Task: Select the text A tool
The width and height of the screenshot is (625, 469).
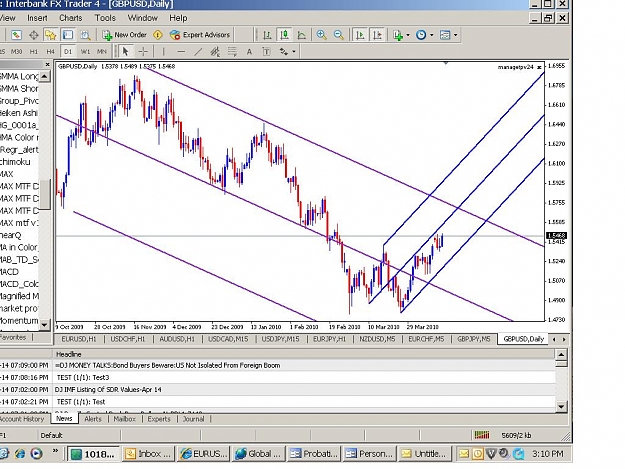Action: click(x=249, y=51)
